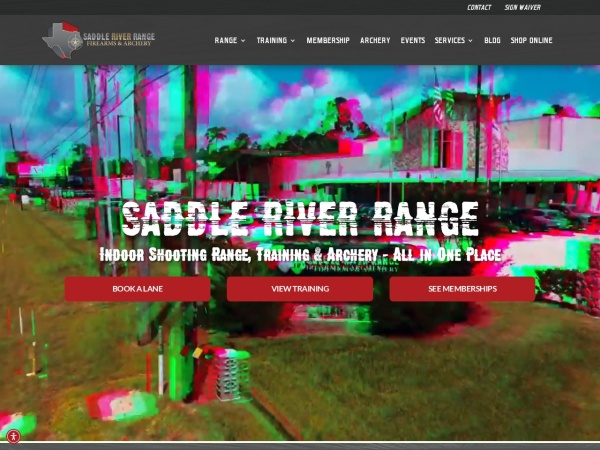Screen dimensions: 600x450
Task: Click the Contact link in top bar
Action: (479, 7)
